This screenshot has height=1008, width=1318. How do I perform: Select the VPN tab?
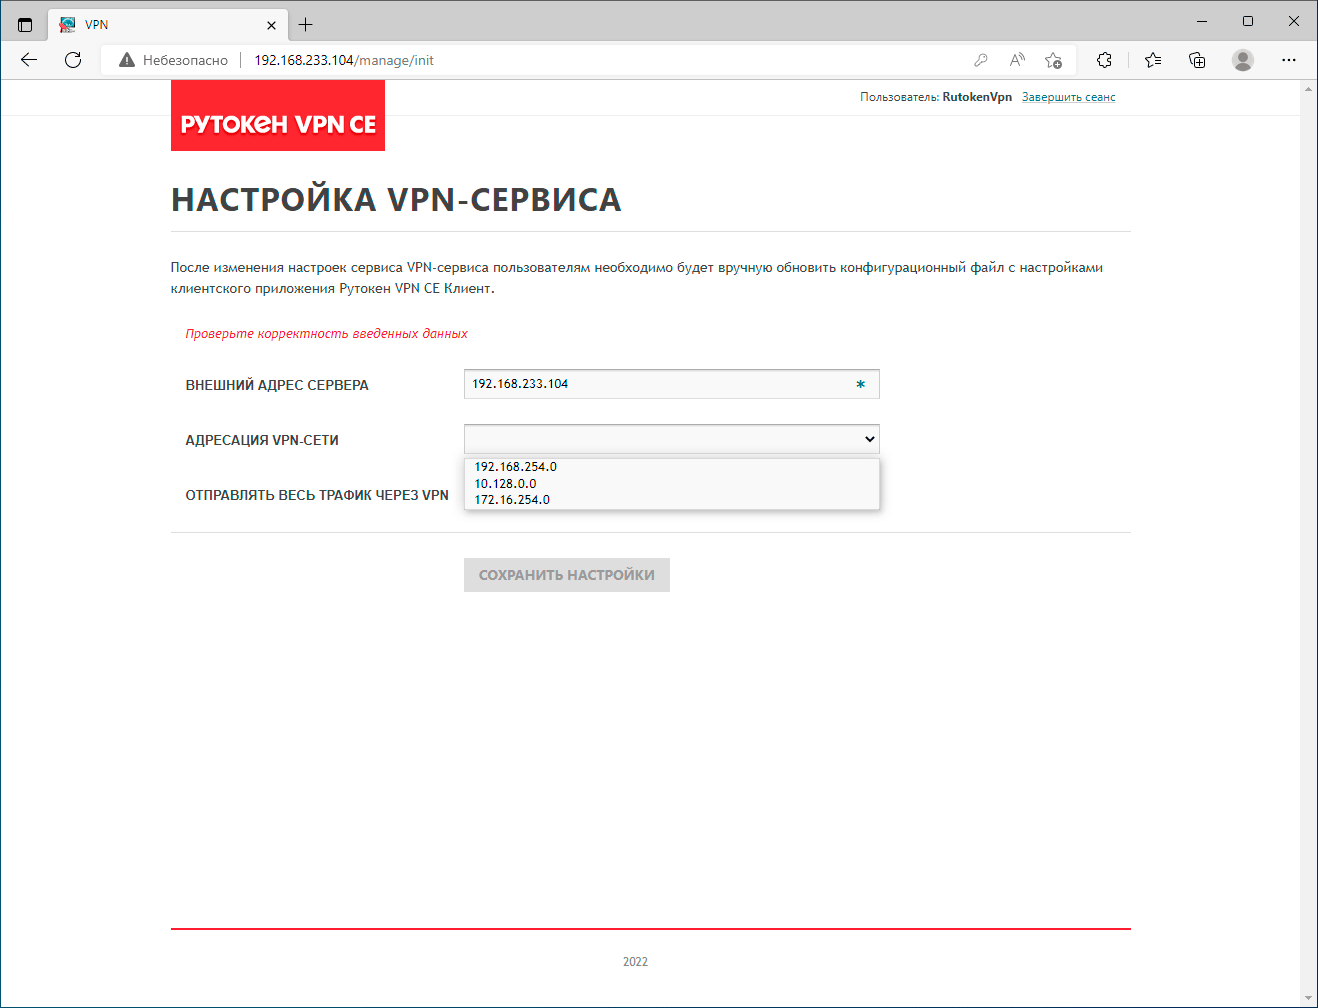(x=168, y=25)
